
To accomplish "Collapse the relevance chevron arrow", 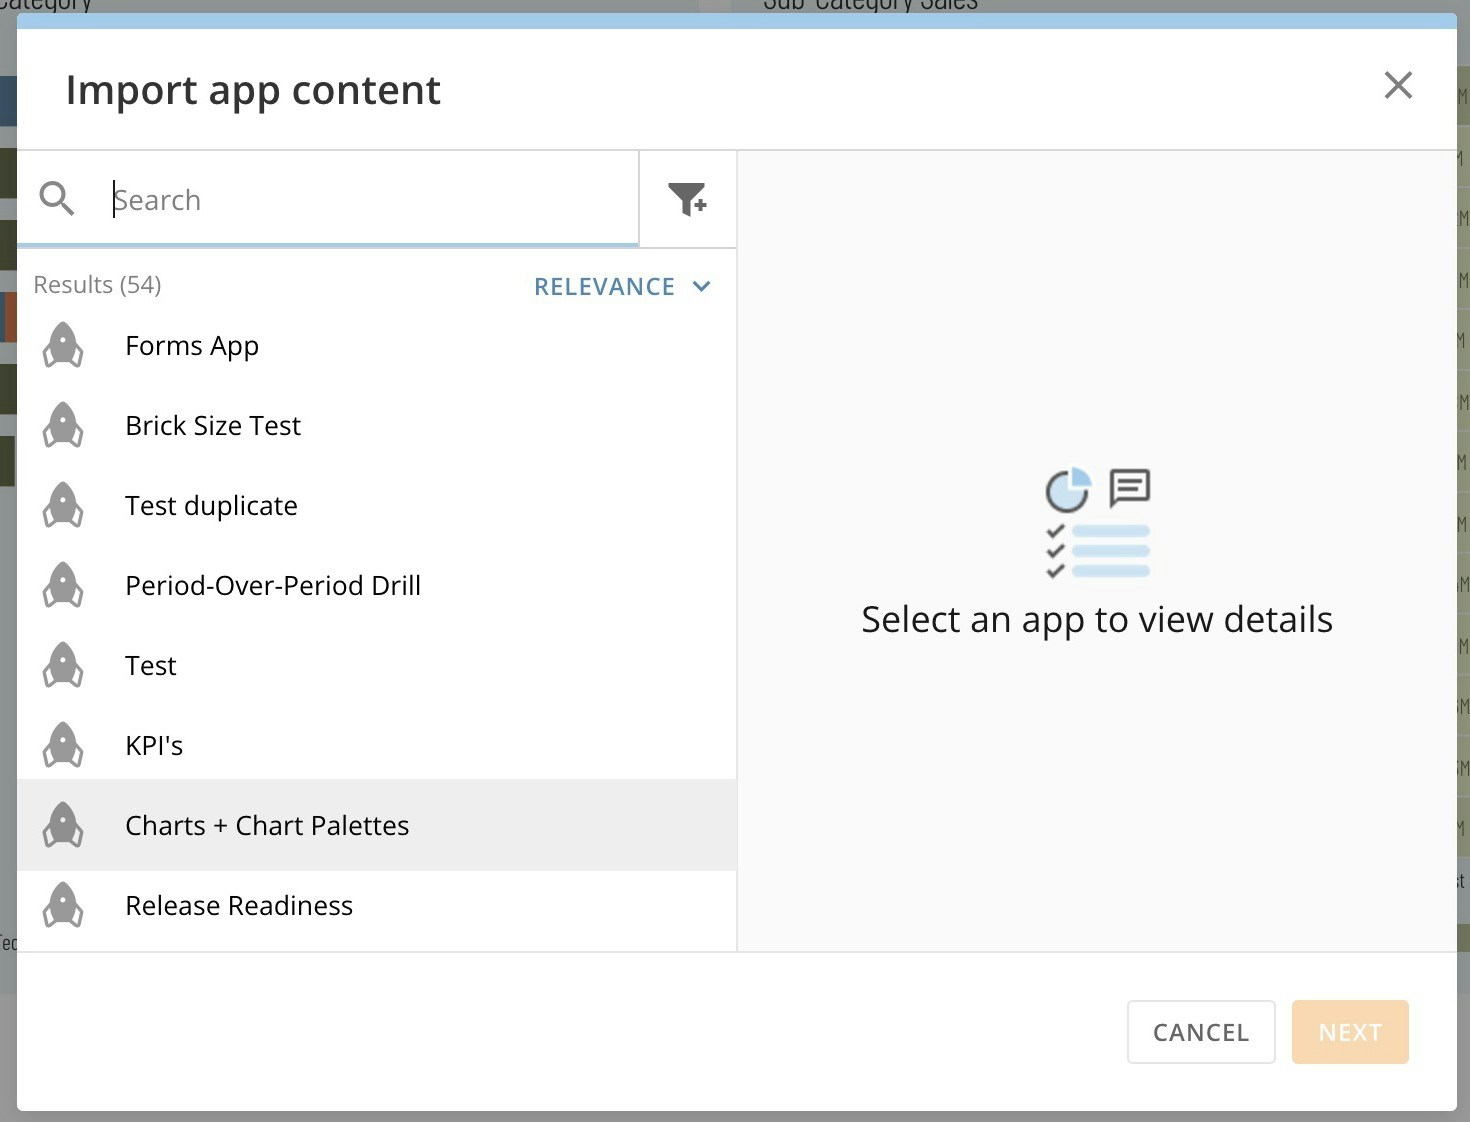I will tap(701, 286).
